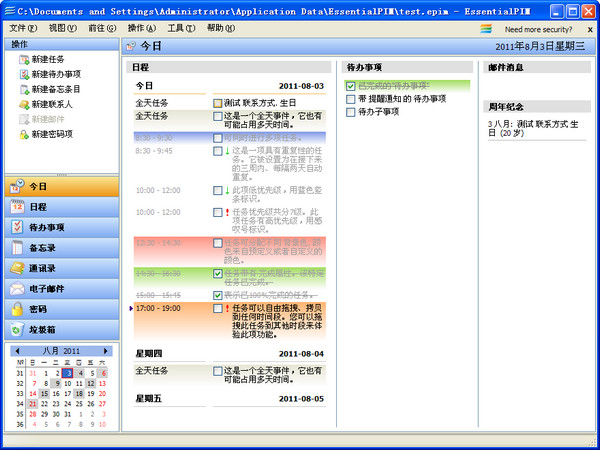Tick the 带提醒通知的待办事项 checkbox
Image resolution: width=600 pixels, height=450 pixels.
point(350,99)
